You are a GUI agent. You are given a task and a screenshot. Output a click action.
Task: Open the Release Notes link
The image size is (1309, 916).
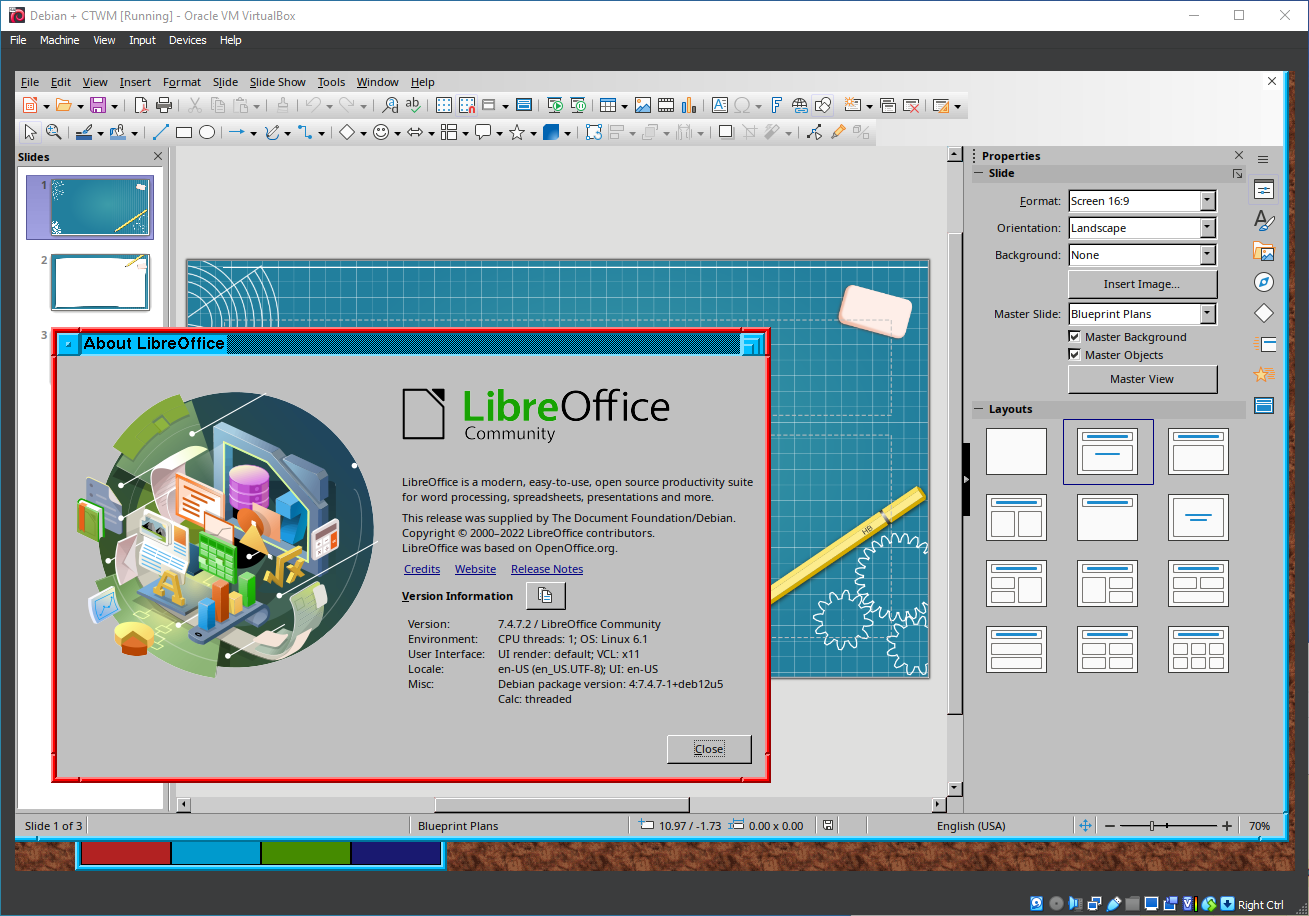click(x=546, y=569)
